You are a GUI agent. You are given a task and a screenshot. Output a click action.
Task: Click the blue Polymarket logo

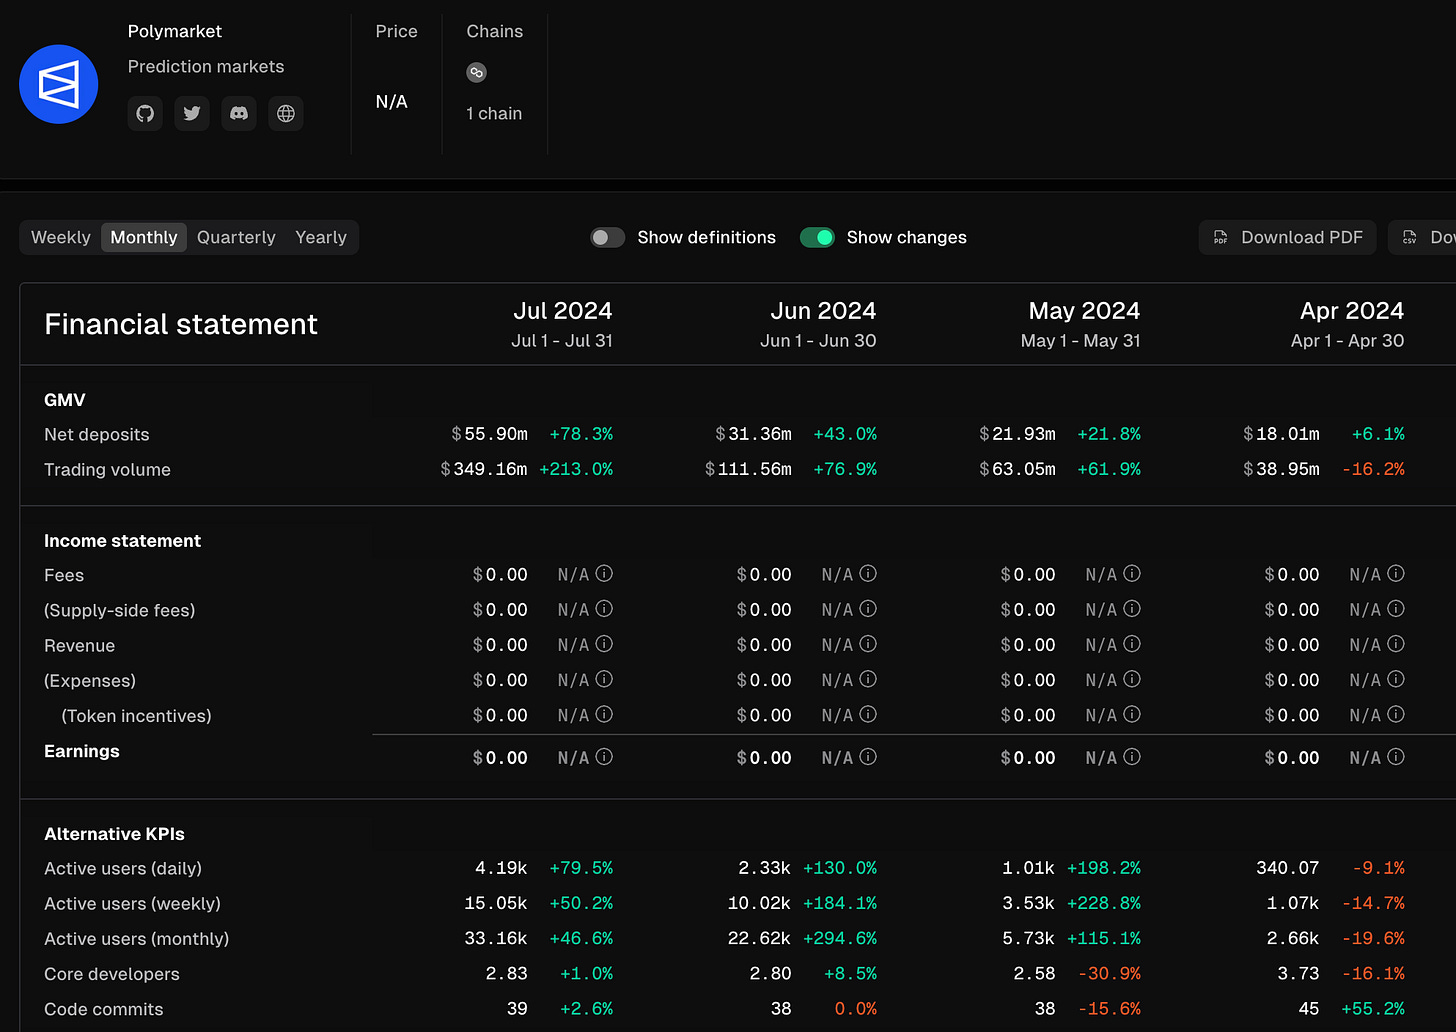(59, 84)
